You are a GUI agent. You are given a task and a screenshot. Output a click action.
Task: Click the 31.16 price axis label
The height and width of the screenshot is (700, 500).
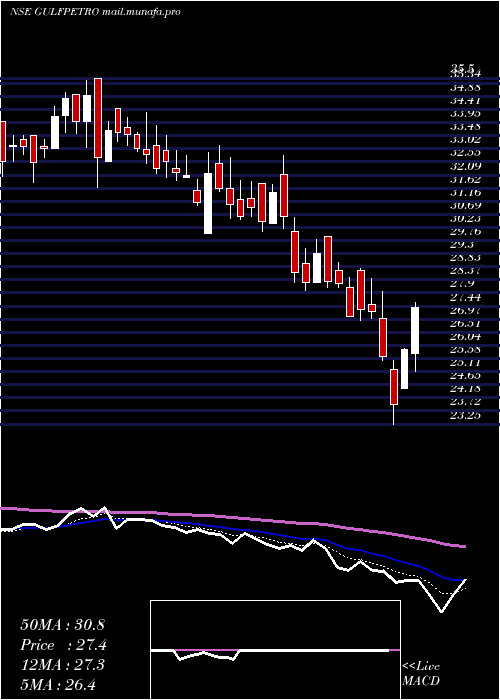pos(467,192)
